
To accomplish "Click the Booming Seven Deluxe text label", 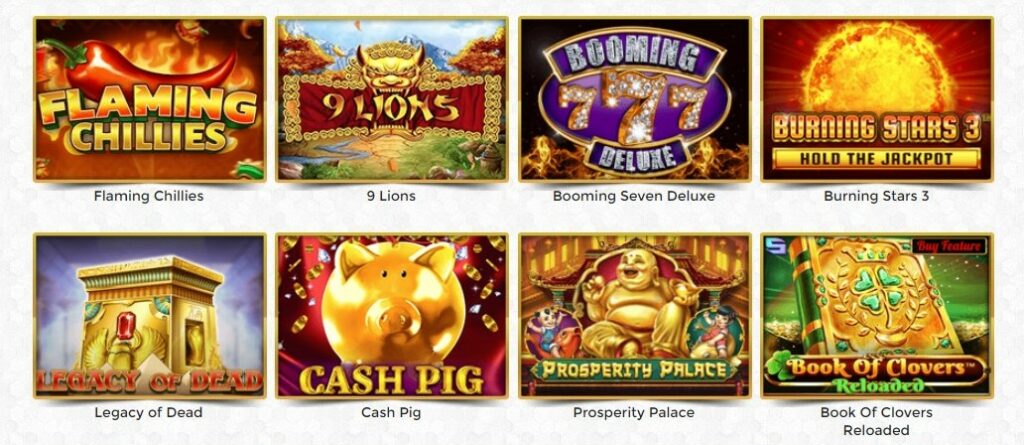I will [634, 196].
